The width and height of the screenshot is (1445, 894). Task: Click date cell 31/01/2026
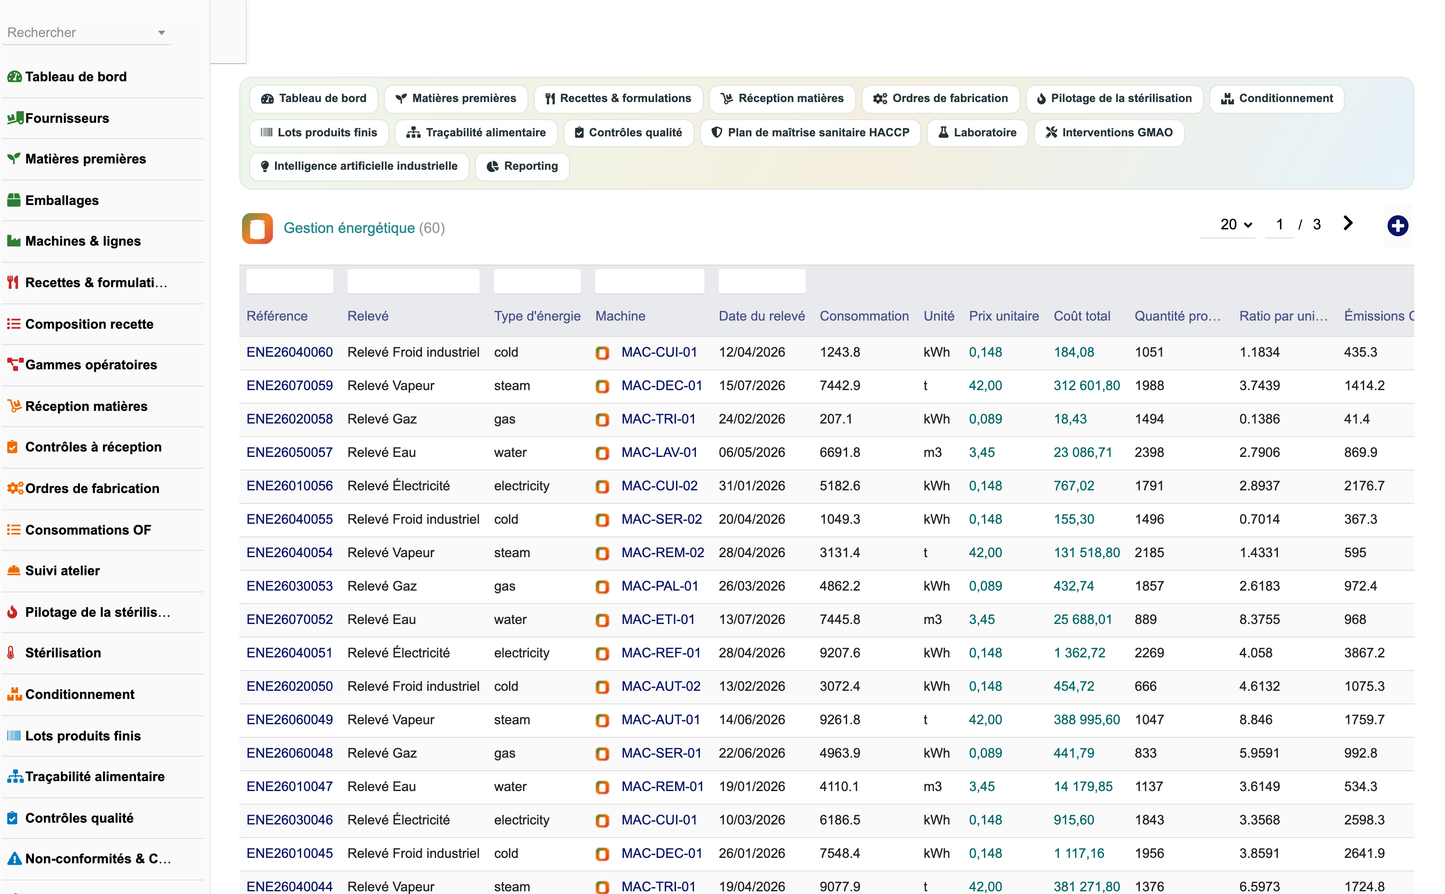[x=752, y=486]
